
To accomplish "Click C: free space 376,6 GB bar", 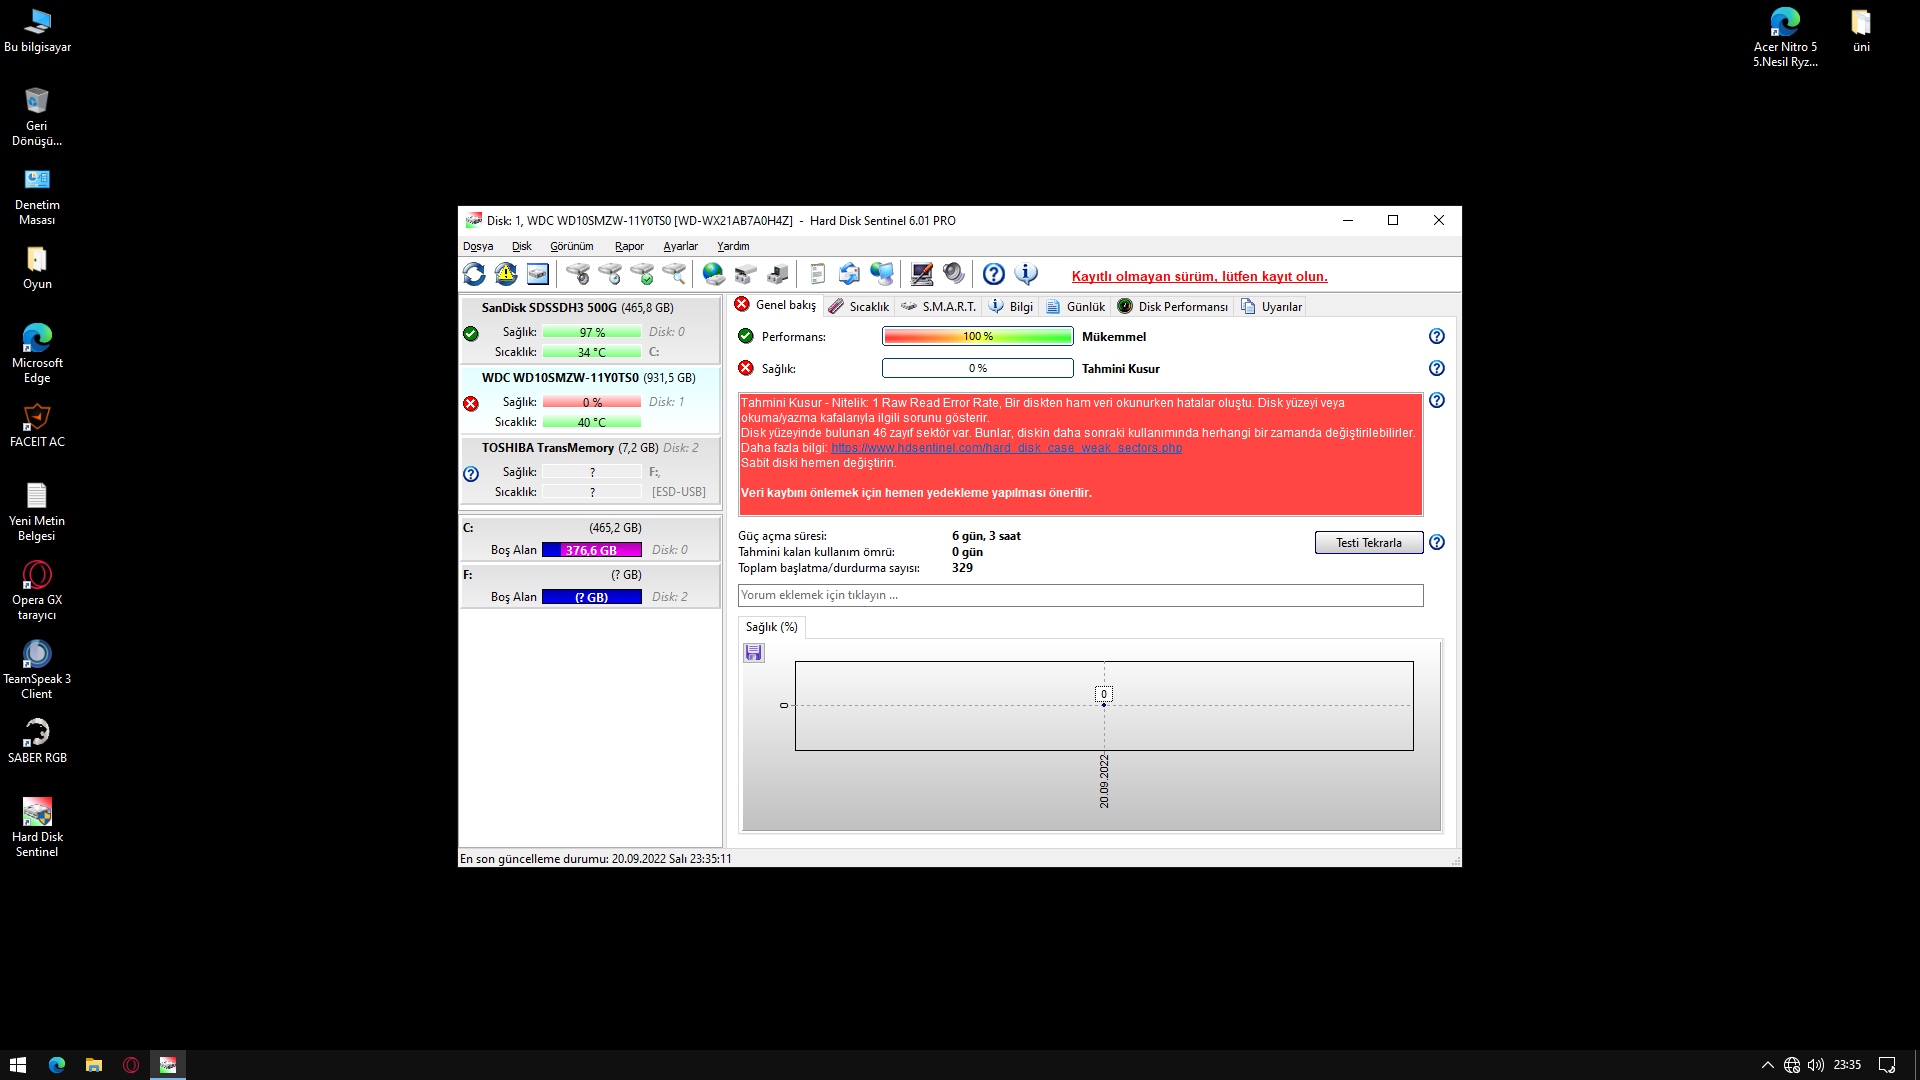I will point(592,550).
